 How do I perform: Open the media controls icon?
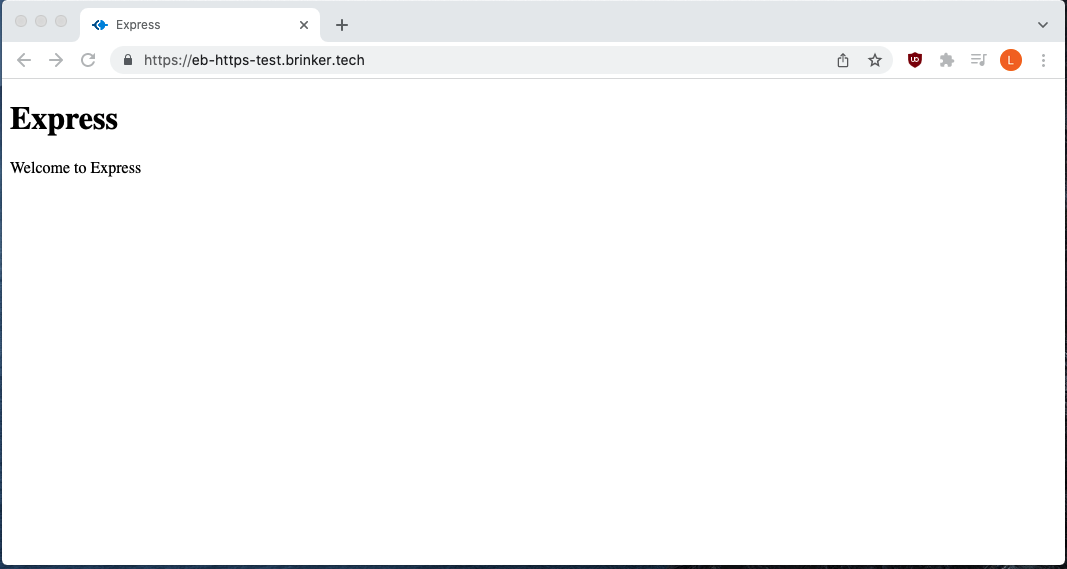(x=979, y=60)
